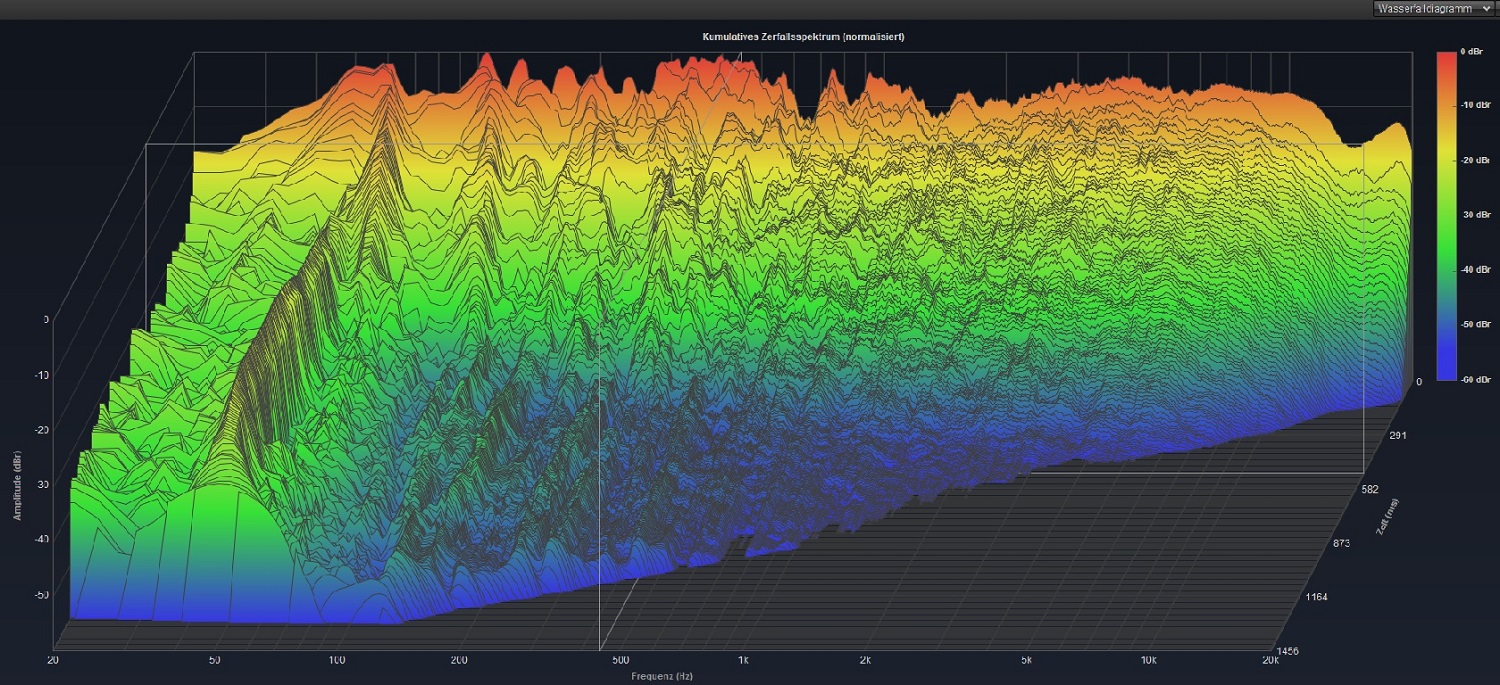Click the 20k tick on frequency axis
The image size is (1500, 685).
pyautogui.click(x=1270, y=661)
